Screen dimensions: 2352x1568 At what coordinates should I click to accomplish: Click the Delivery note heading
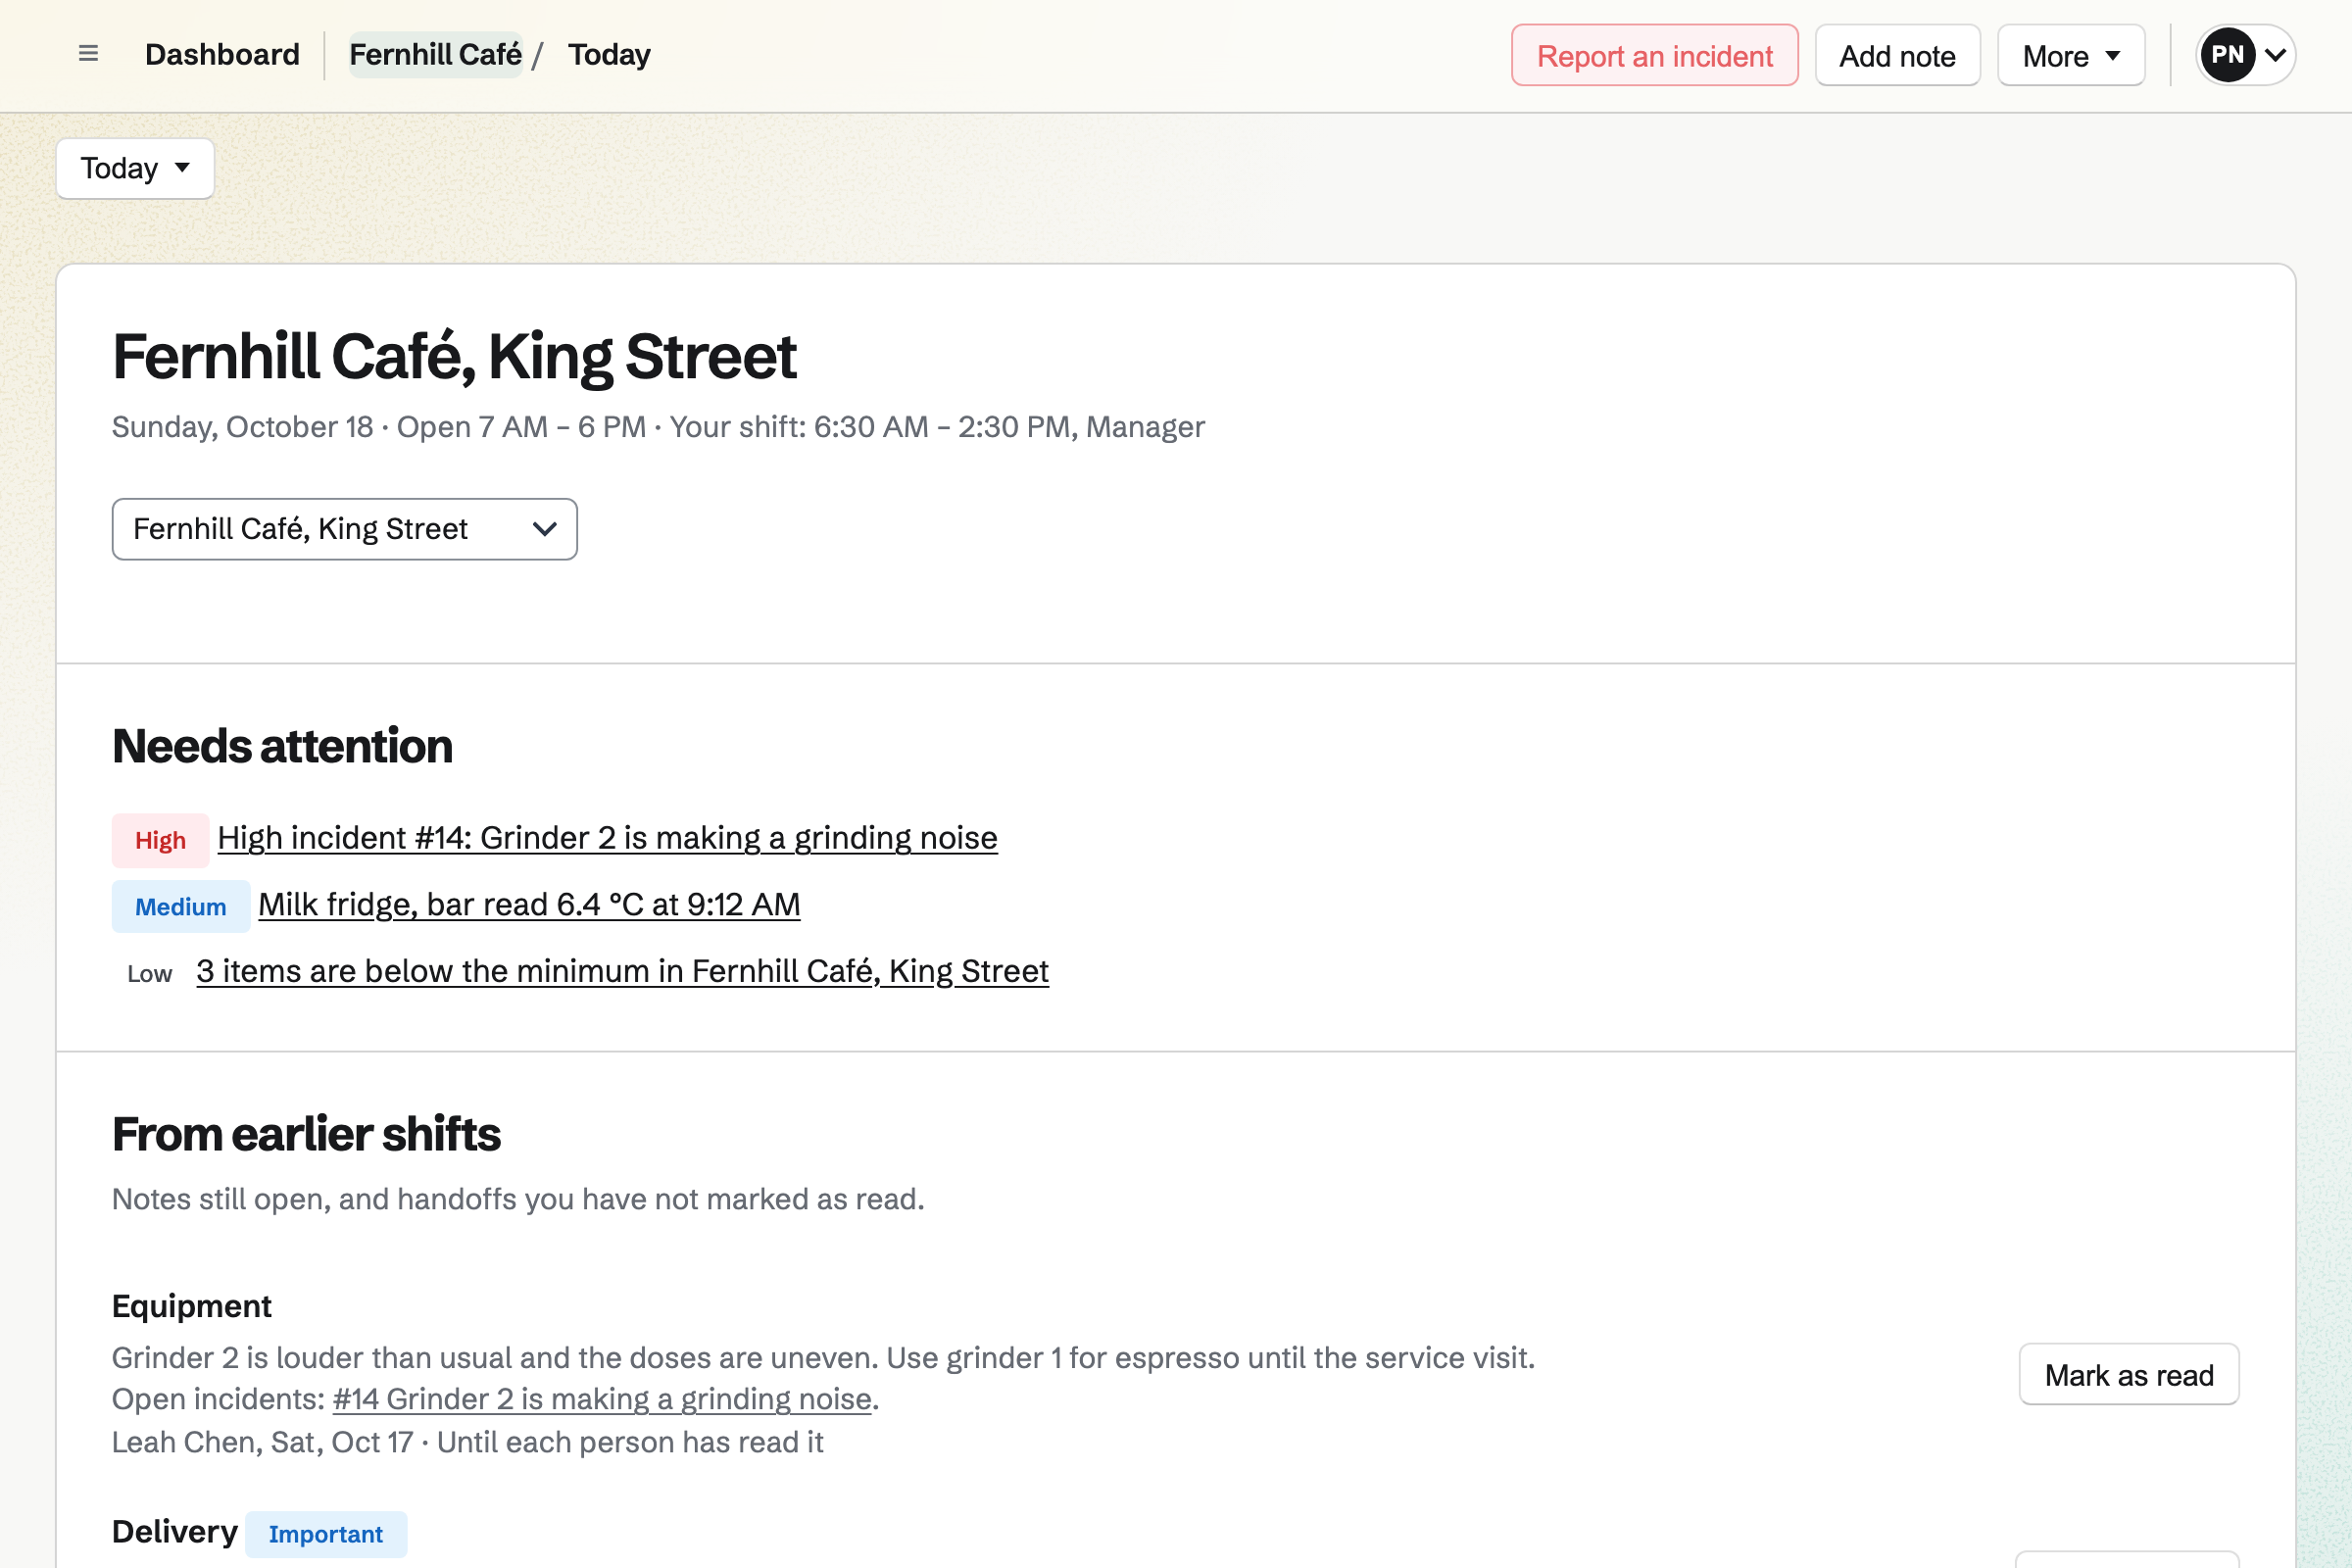click(175, 1532)
